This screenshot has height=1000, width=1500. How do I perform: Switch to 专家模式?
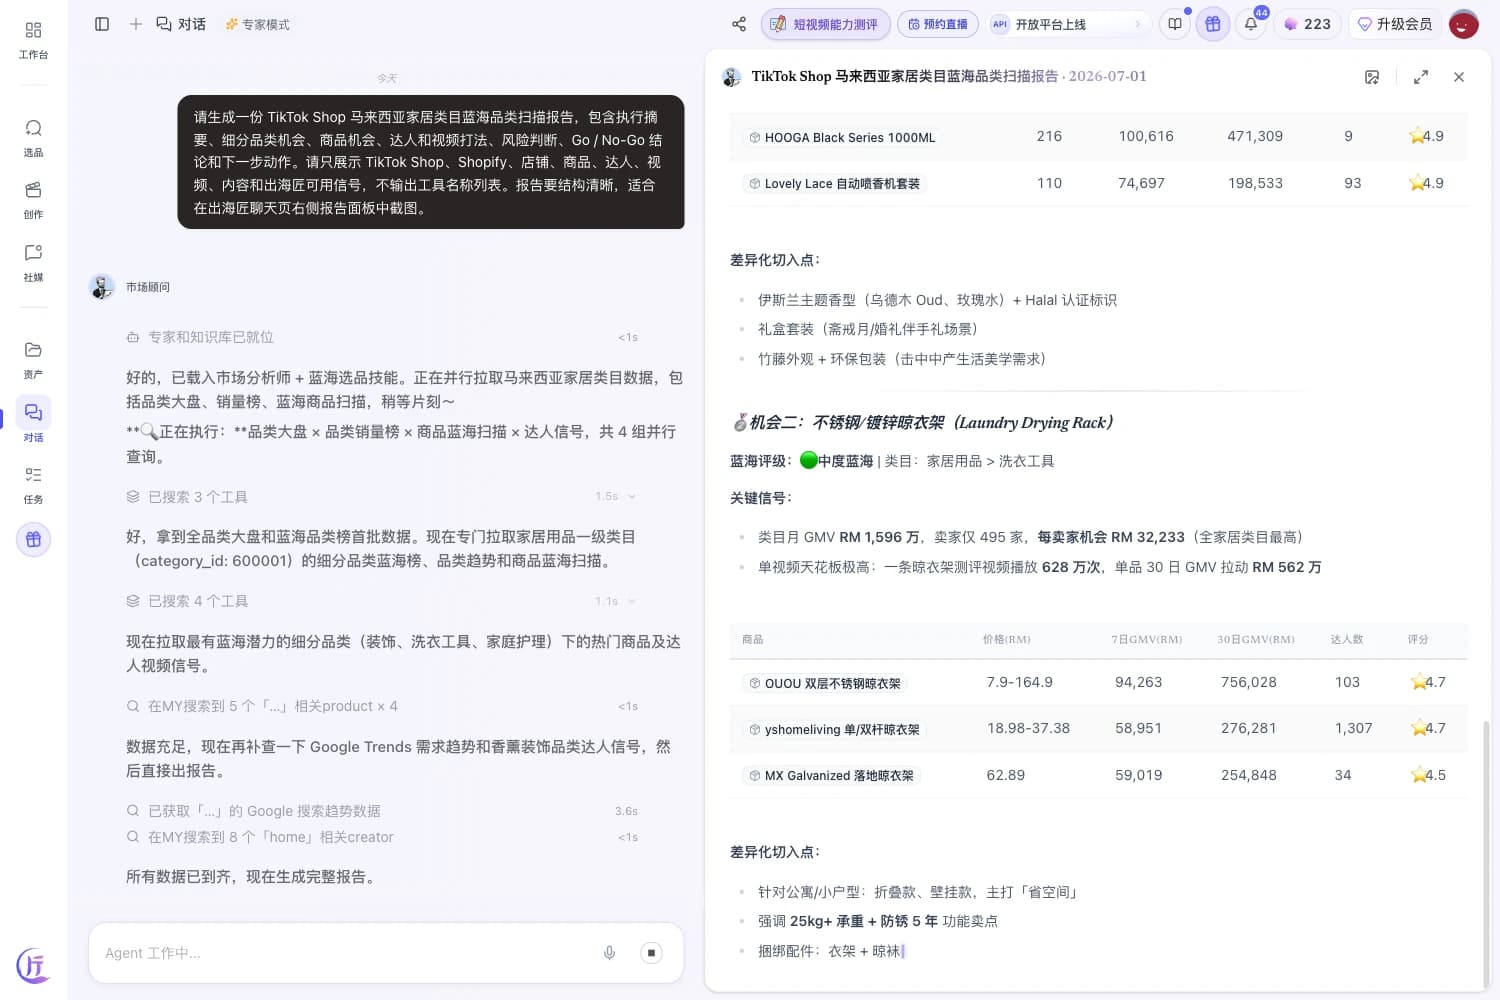coord(257,24)
